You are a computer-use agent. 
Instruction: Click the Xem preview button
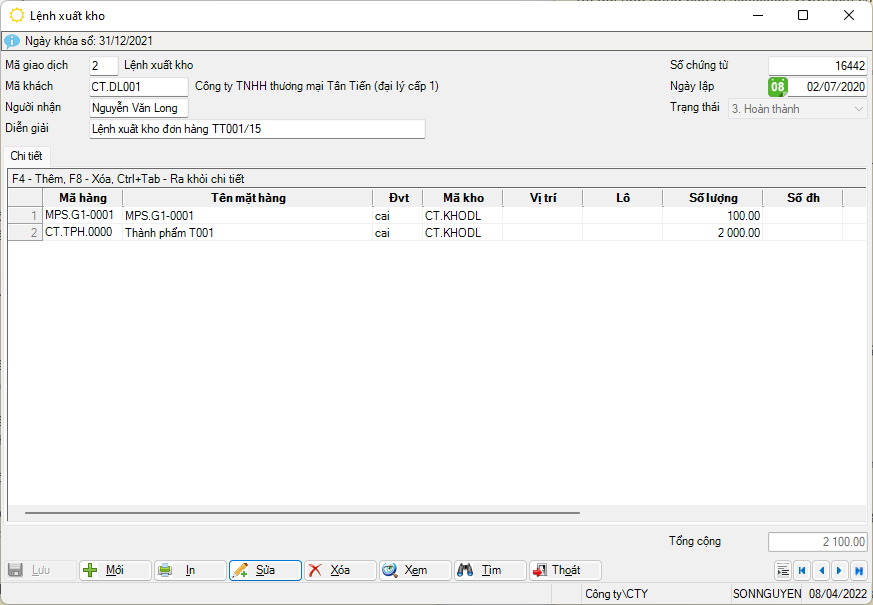coord(415,570)
